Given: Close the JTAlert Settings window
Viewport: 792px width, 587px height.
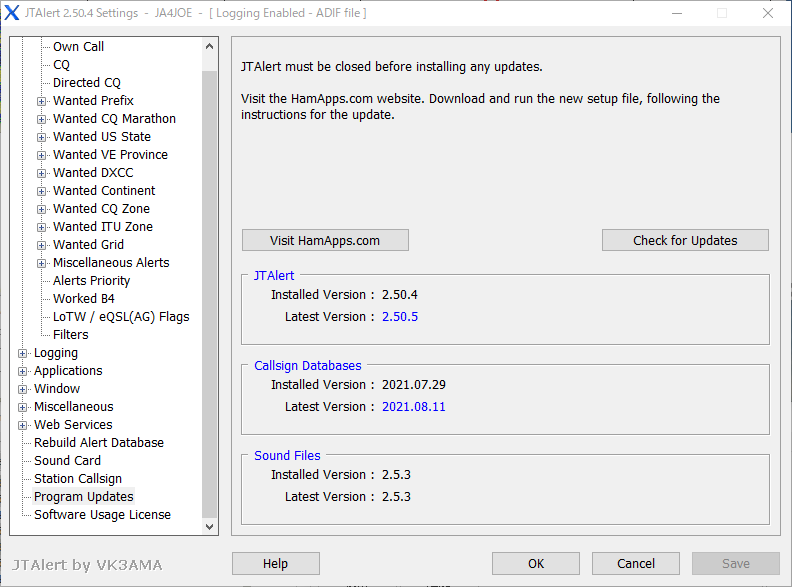Looking at the screenshot, I should click(x=768, y=13).
